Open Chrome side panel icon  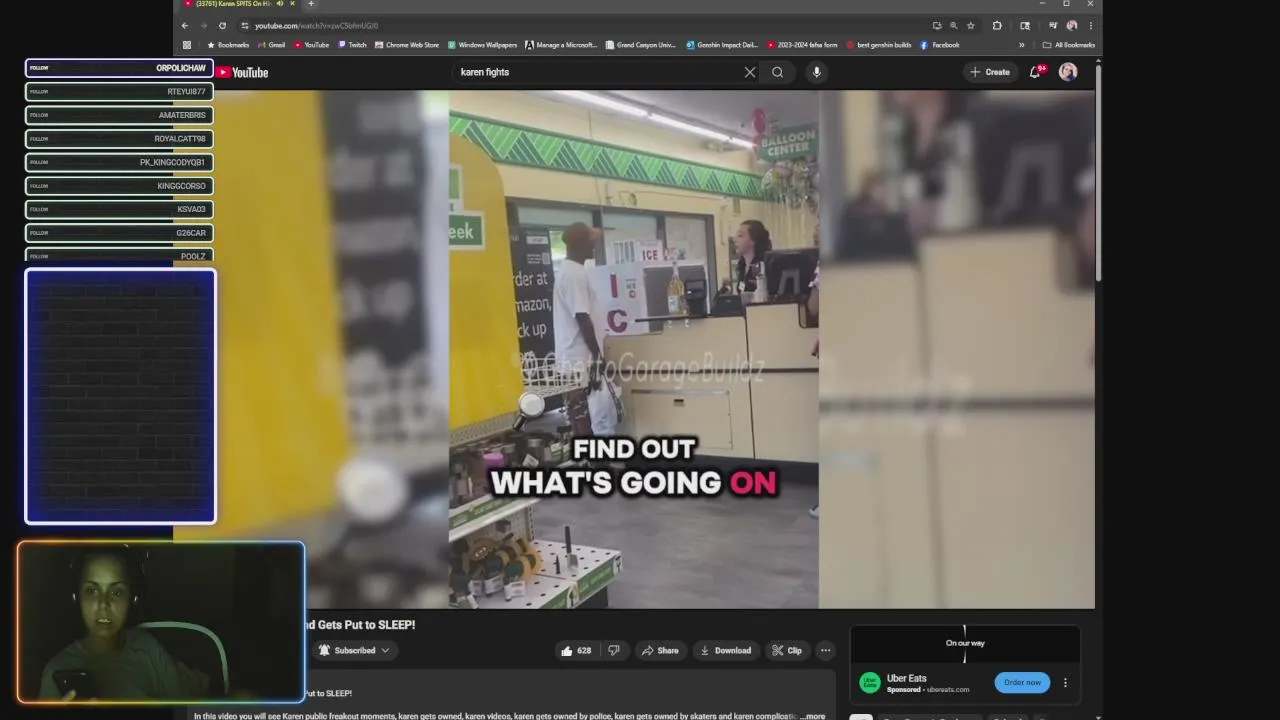click(x=1025, y=25)
